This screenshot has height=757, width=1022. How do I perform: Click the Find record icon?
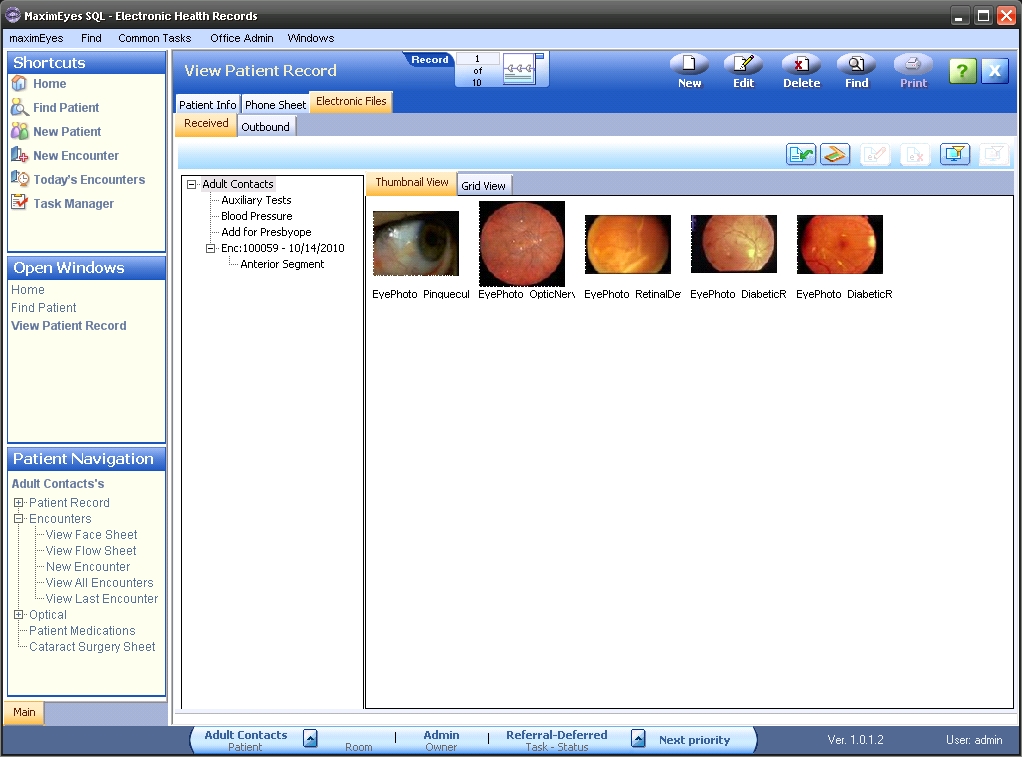tap(856, 65)
